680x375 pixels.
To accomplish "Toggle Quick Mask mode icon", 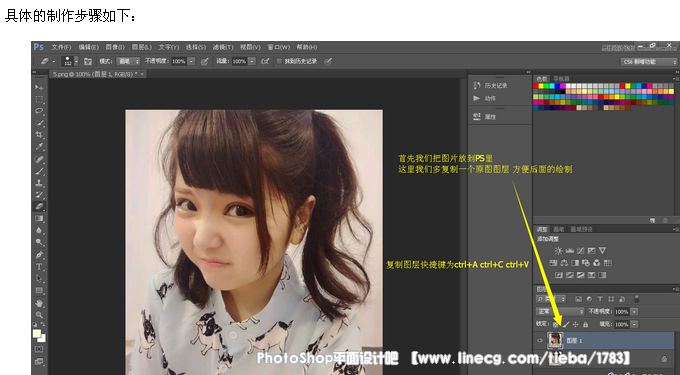I will click(39, 349).
